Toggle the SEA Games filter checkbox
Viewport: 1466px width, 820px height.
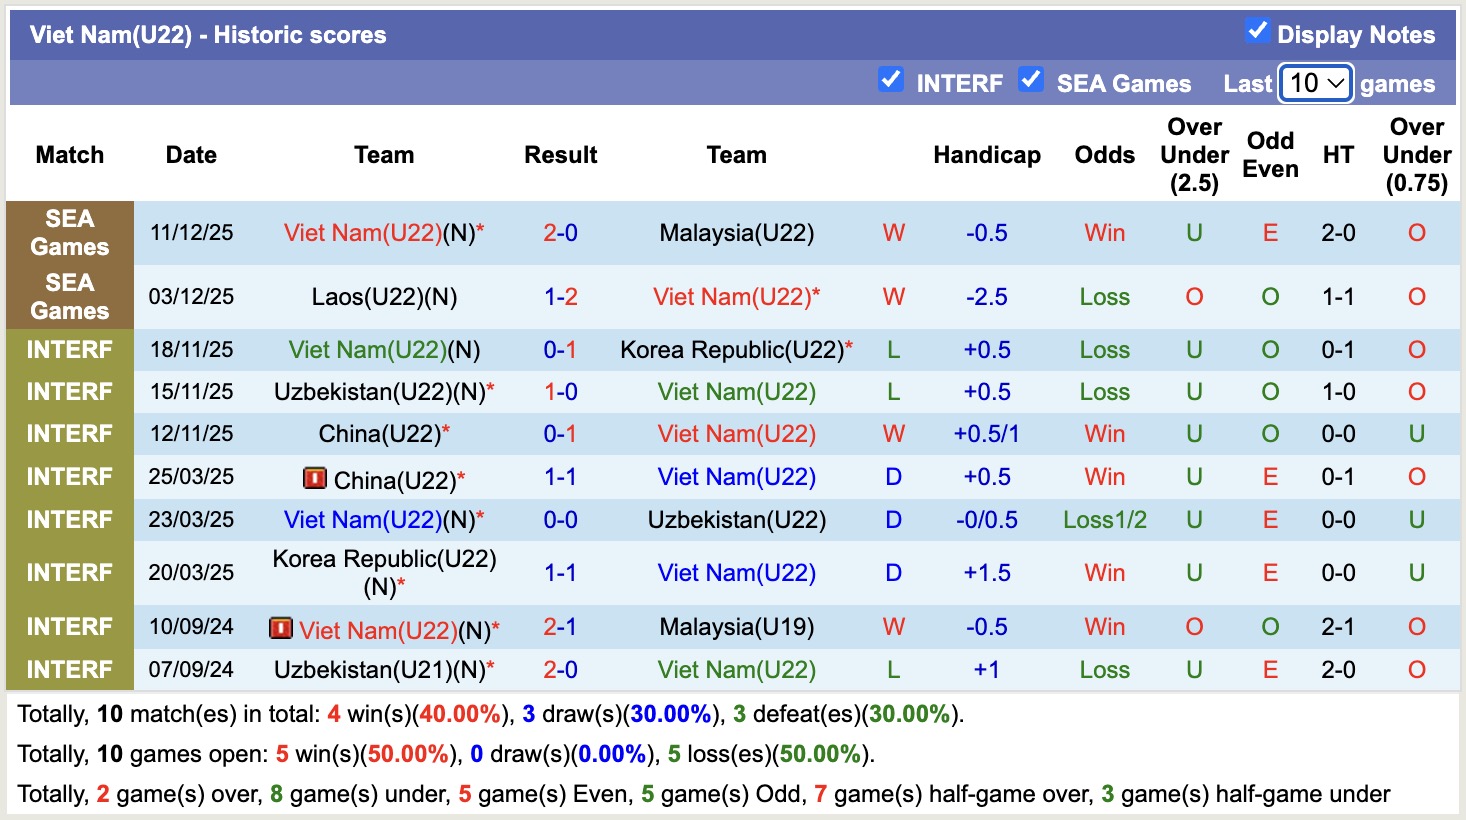pyautogui.click(x=1031, y=81)
